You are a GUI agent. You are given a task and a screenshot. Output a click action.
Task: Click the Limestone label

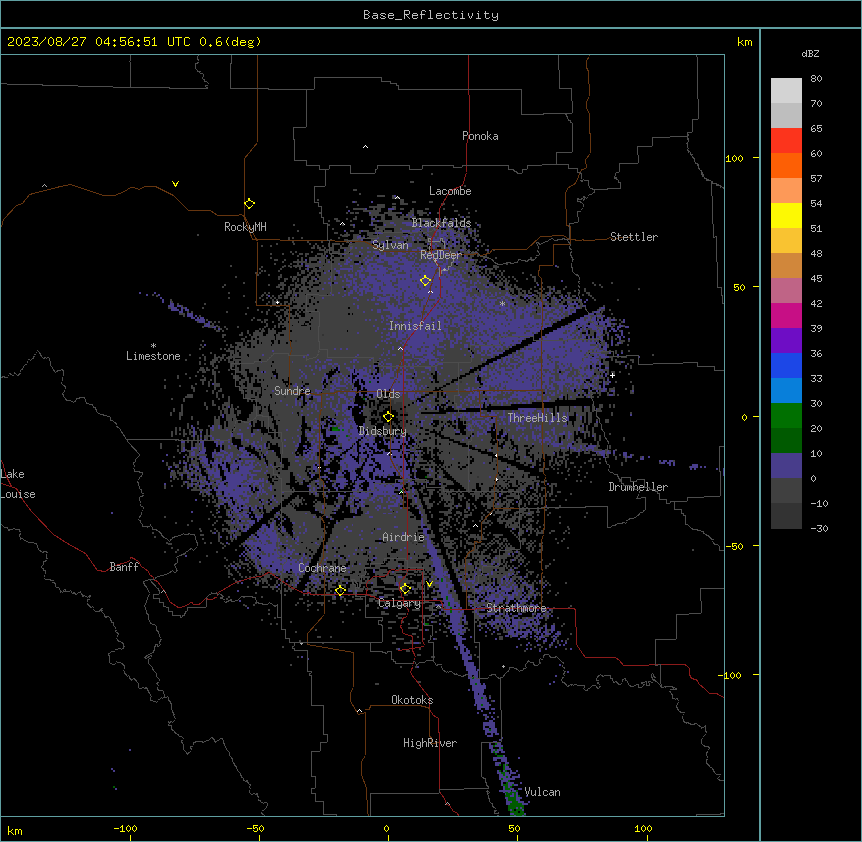coord(153,356)
